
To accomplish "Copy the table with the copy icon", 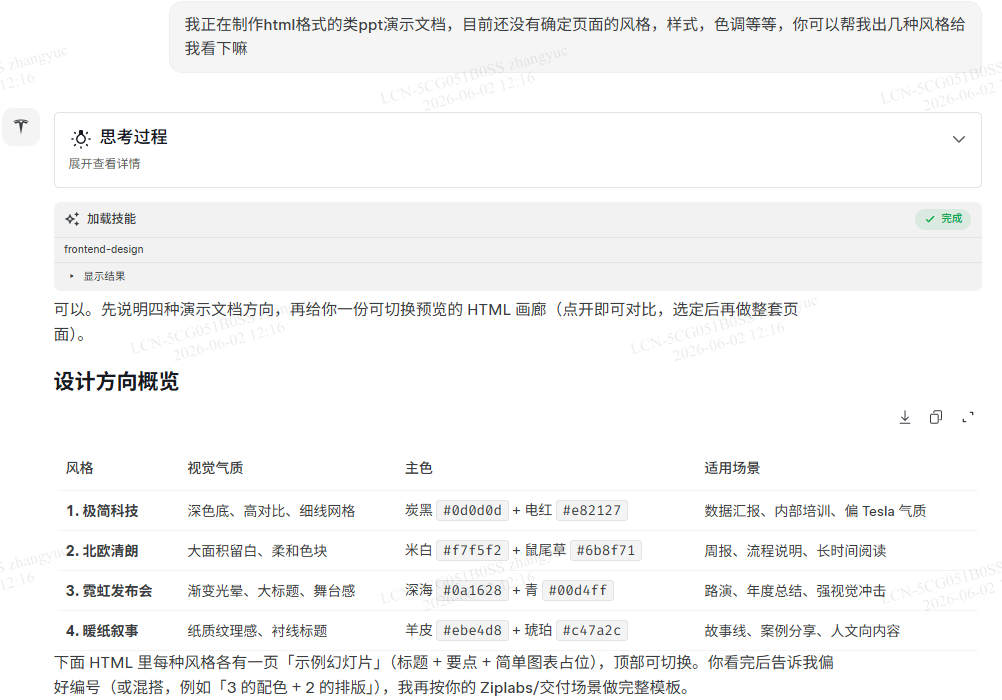I will click(936, 417).
